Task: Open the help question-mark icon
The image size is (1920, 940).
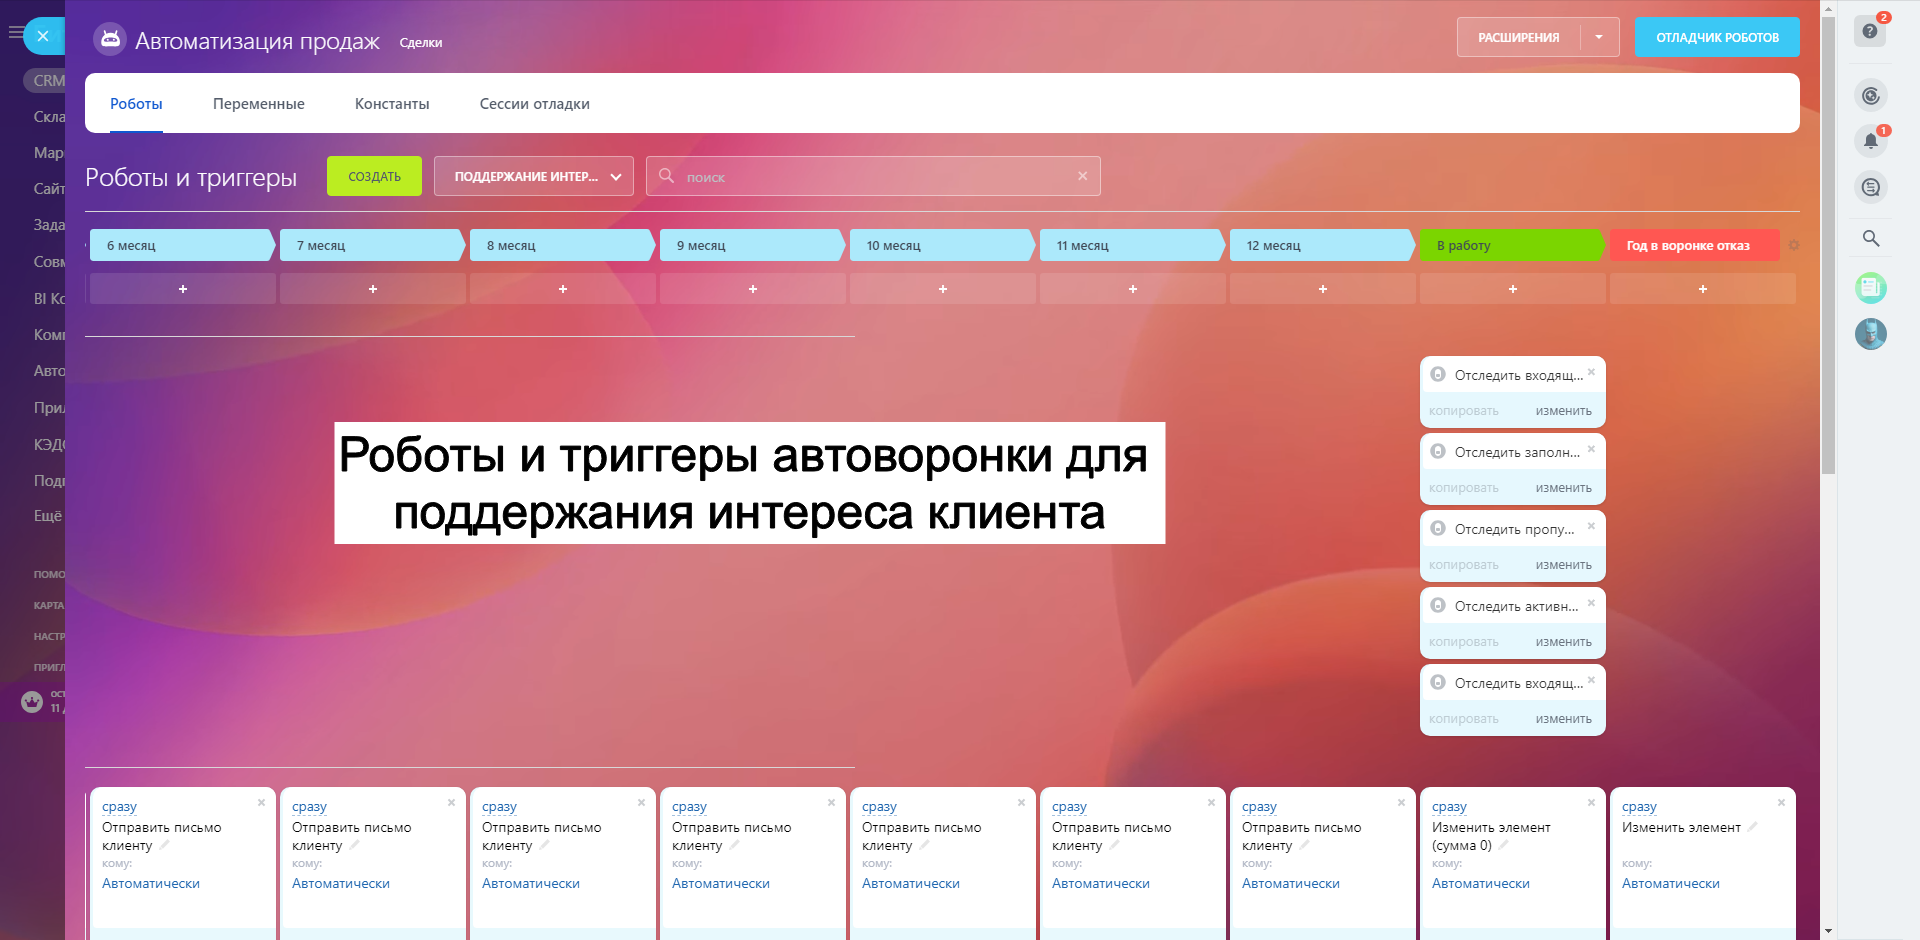Action: coord(1870,31)
